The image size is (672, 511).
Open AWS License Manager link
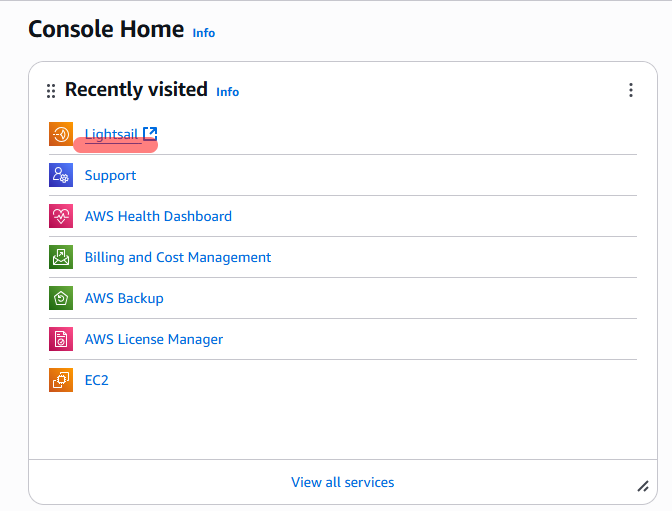pyautogui.click(x=154, y=339)
